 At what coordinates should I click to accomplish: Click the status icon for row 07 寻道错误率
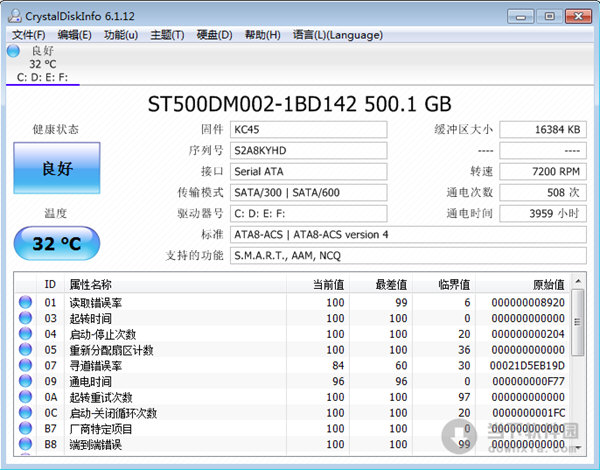tap(25, 365)
